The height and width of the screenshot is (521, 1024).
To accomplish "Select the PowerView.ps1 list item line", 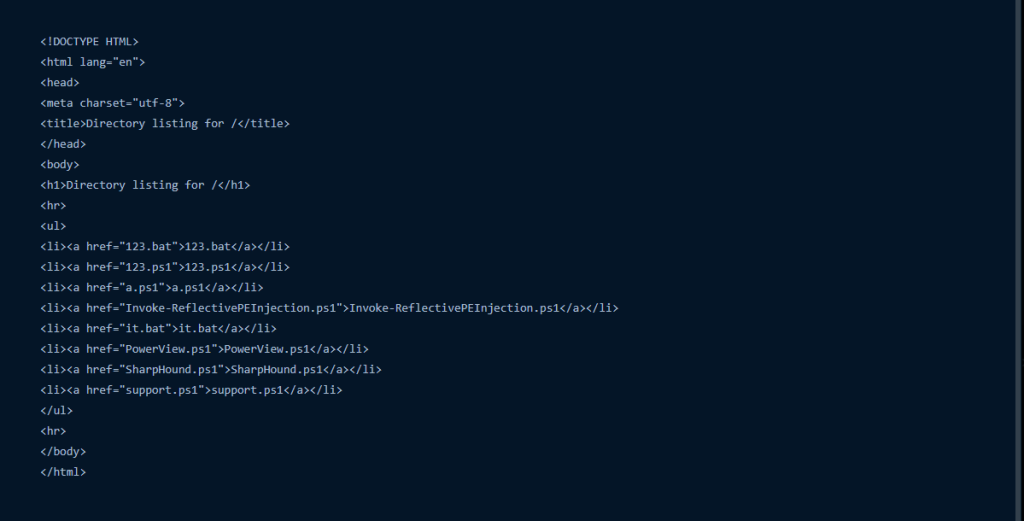I will [204, 349].
